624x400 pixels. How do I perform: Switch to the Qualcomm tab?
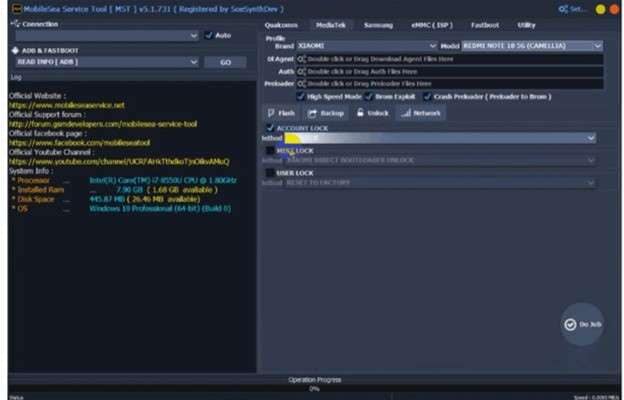coord(281,25)
